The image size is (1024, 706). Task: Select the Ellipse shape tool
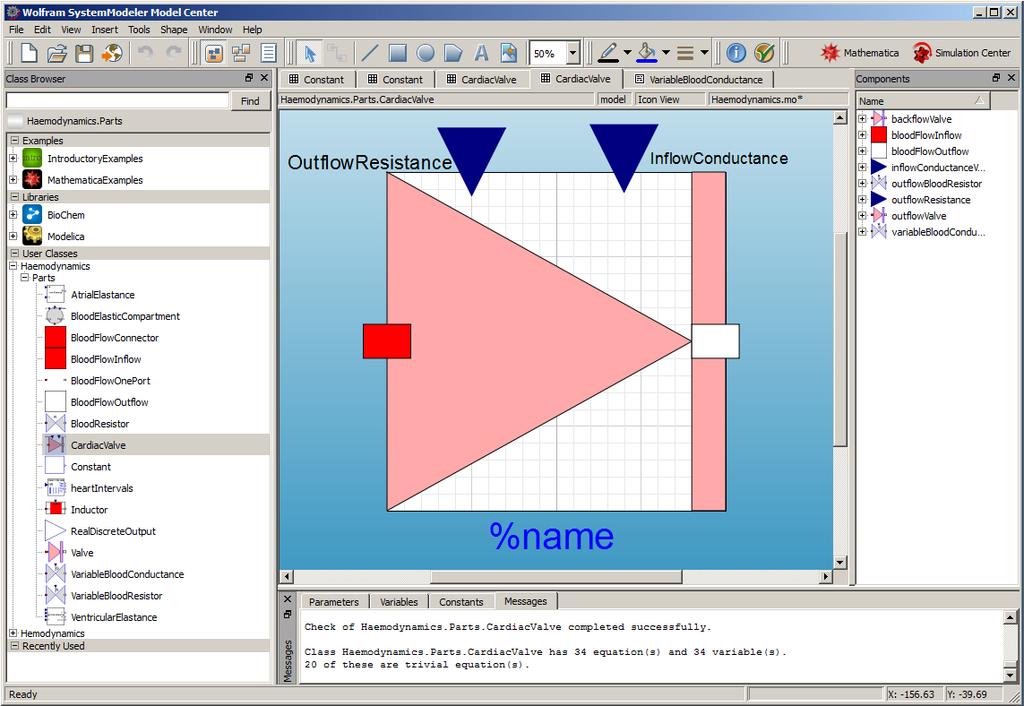(425, 53)
